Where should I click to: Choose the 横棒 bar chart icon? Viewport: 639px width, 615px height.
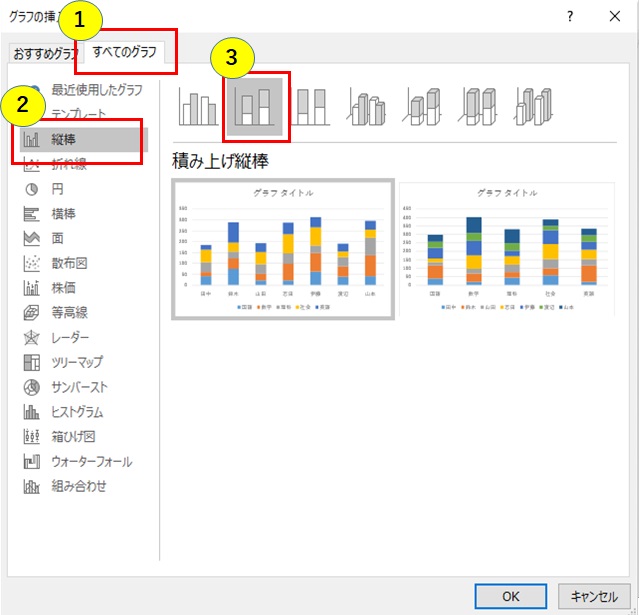(x=32, y=214)
